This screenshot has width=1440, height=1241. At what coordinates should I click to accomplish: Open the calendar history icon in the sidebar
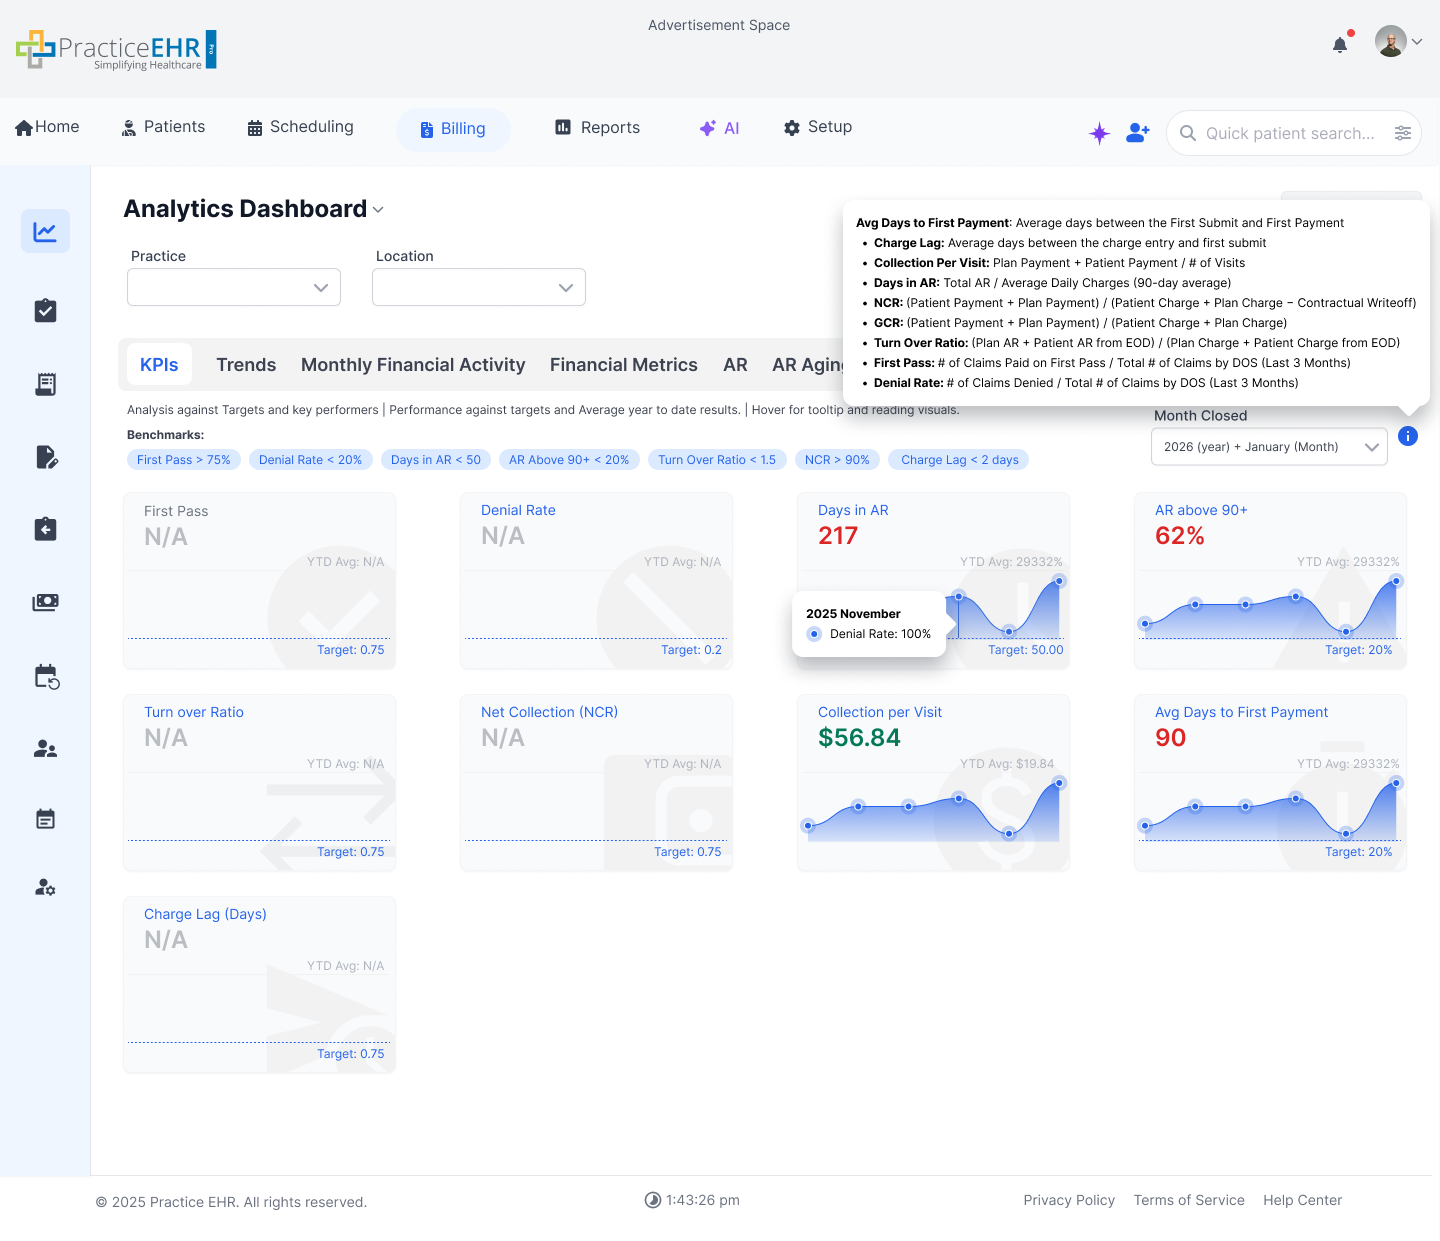point(45,676)
